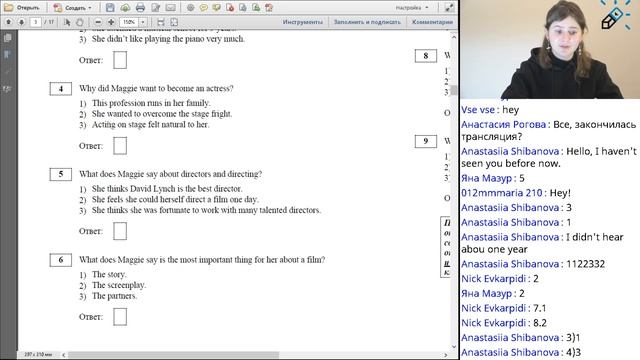The image size is (640, 360).
Task: Click the number 6 question box
Action: click(x=61, y=260)
